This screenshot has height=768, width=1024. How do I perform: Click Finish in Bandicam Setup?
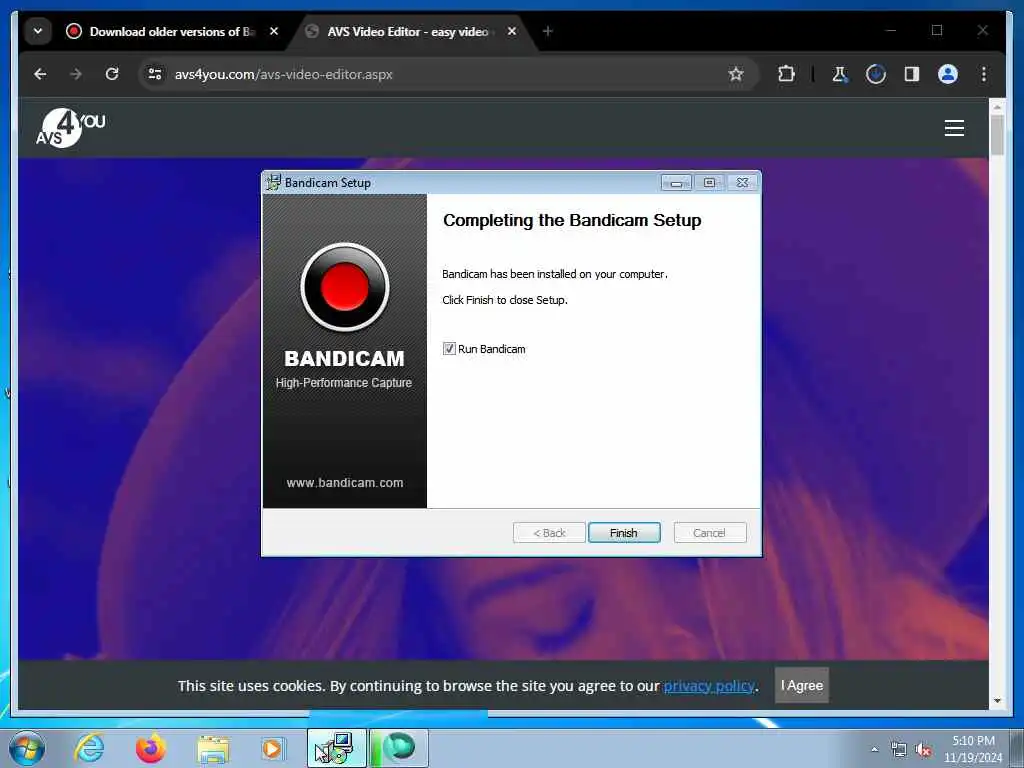point(624,533)
